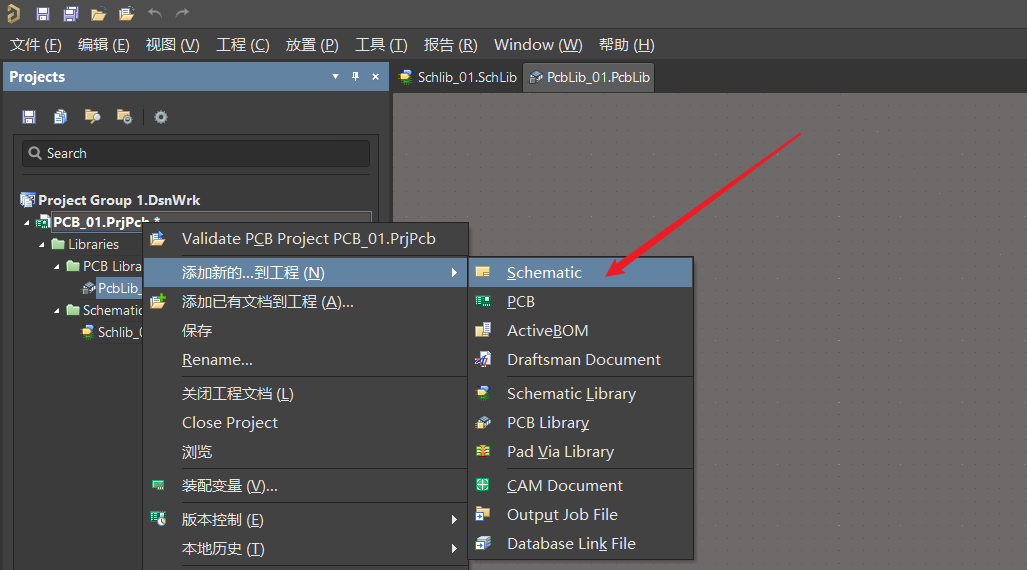Open the 编辑 (E) menu
This screenshot has height=570, width=1027.
[x=103, y=45]
